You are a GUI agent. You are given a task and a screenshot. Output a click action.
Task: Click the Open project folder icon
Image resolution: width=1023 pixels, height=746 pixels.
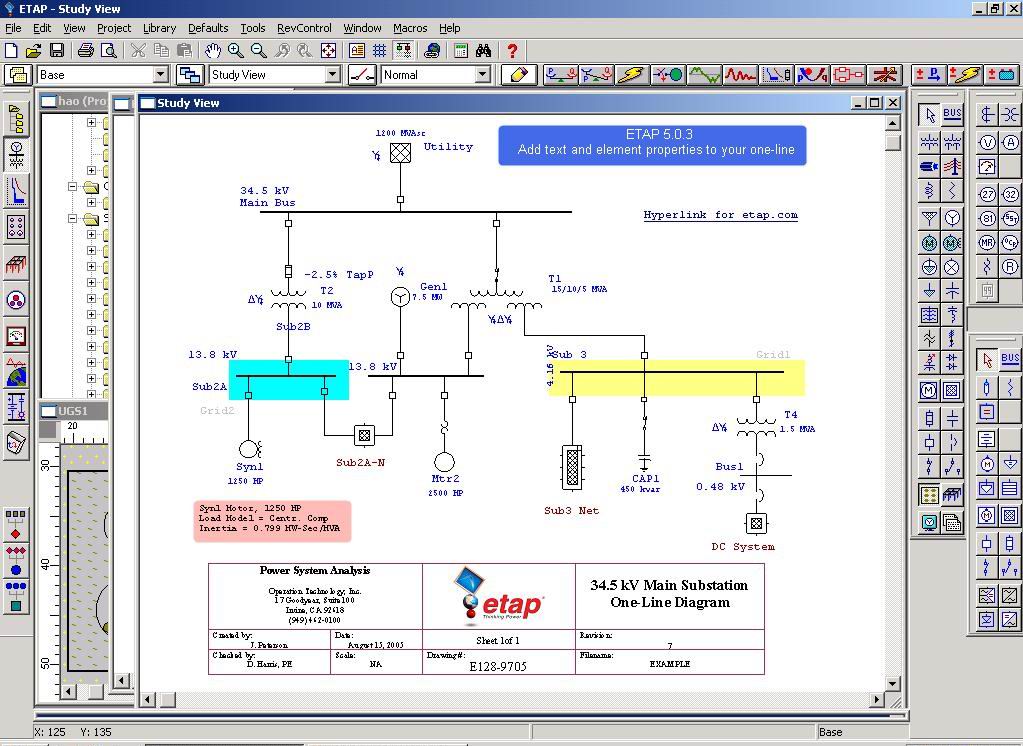coord(34,50)
